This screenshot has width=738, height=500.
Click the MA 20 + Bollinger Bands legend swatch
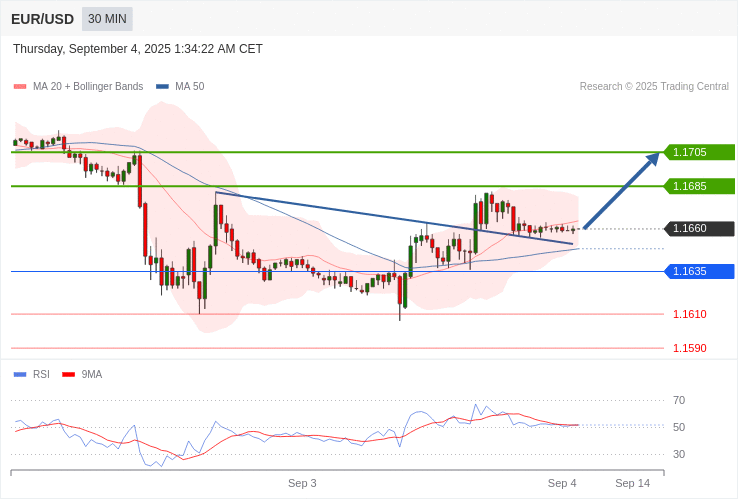20,87
